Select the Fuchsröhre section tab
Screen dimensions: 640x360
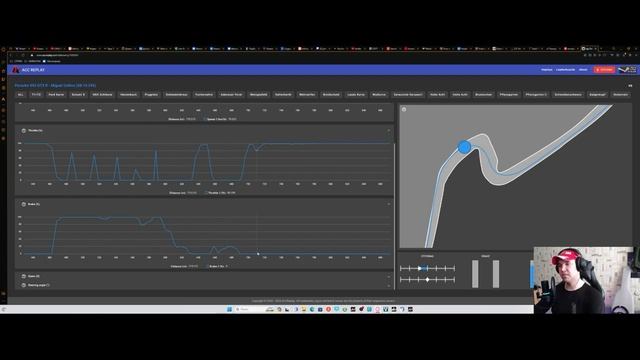[204, 94]
